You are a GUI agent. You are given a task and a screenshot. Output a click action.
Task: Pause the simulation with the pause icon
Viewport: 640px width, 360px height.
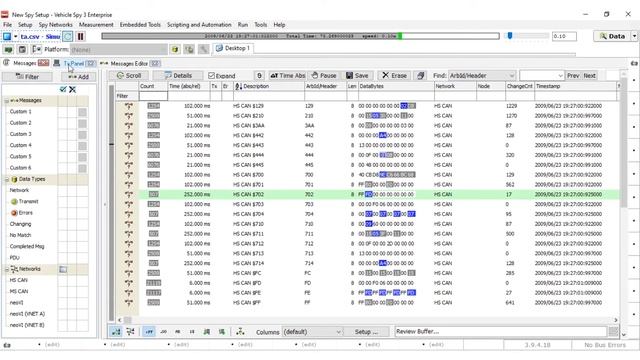pyautogui.click(x=80, y=36)
